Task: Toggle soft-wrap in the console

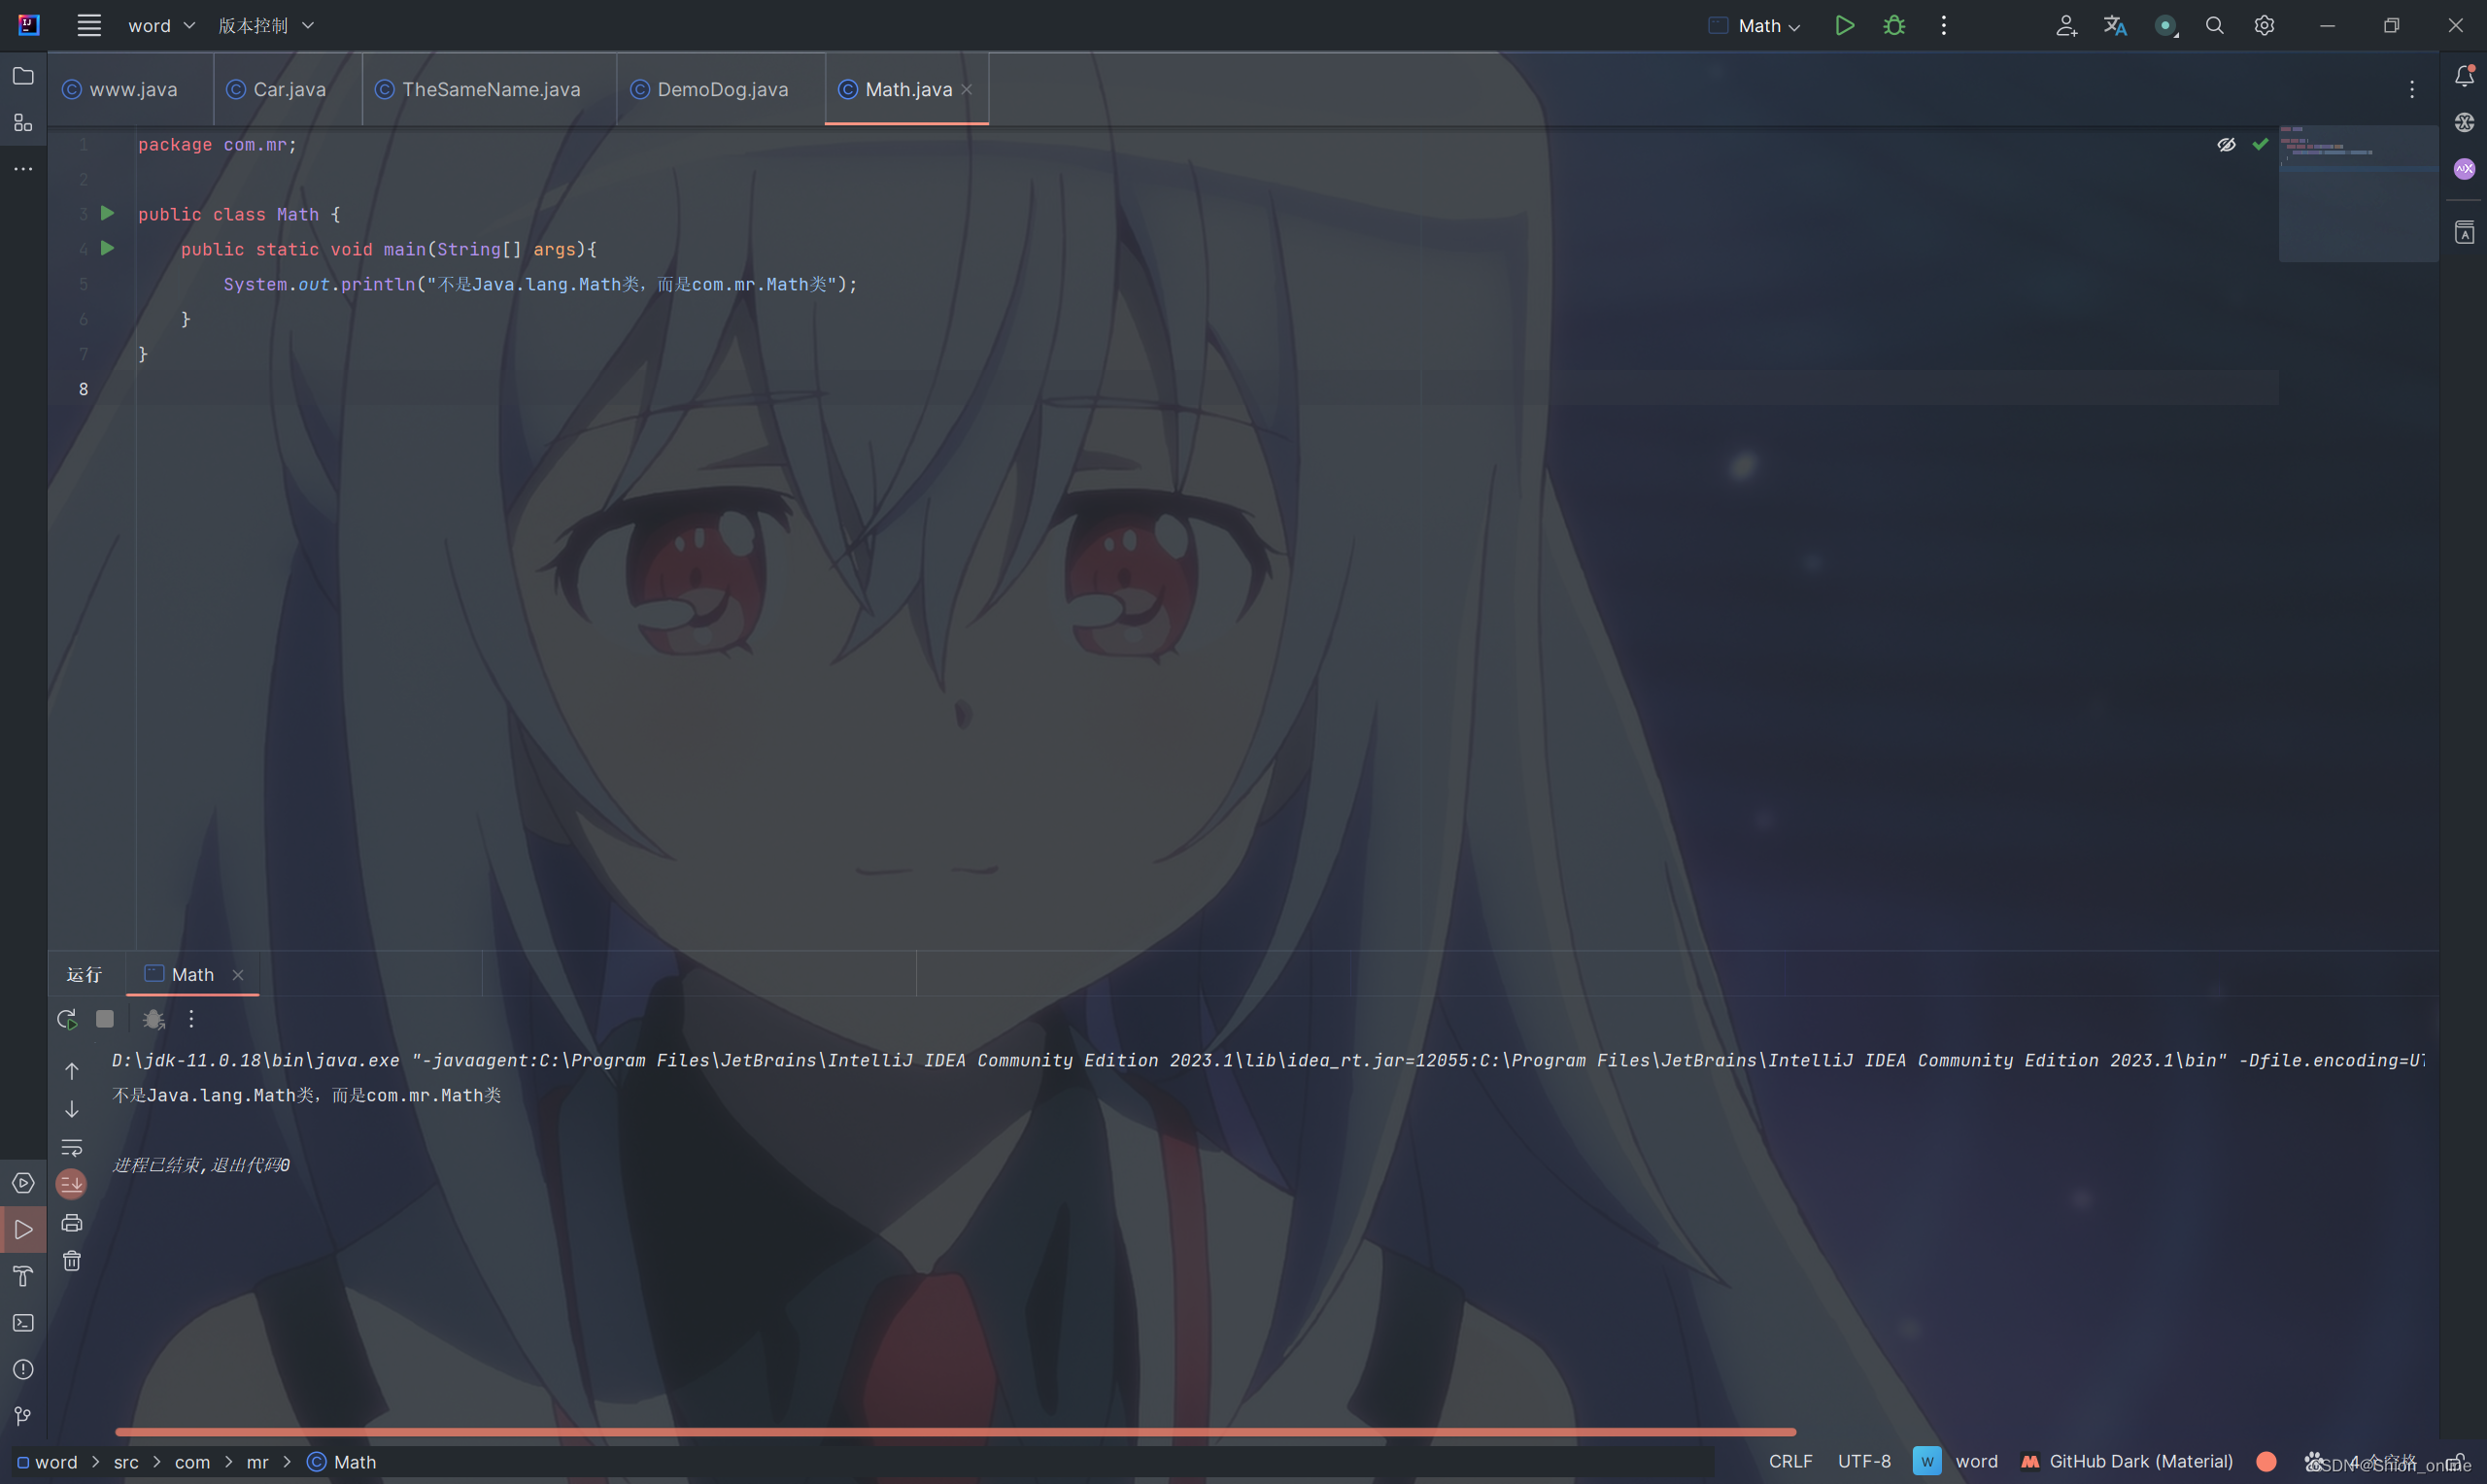Action: pyautogui.click(x=72, y=1147)
